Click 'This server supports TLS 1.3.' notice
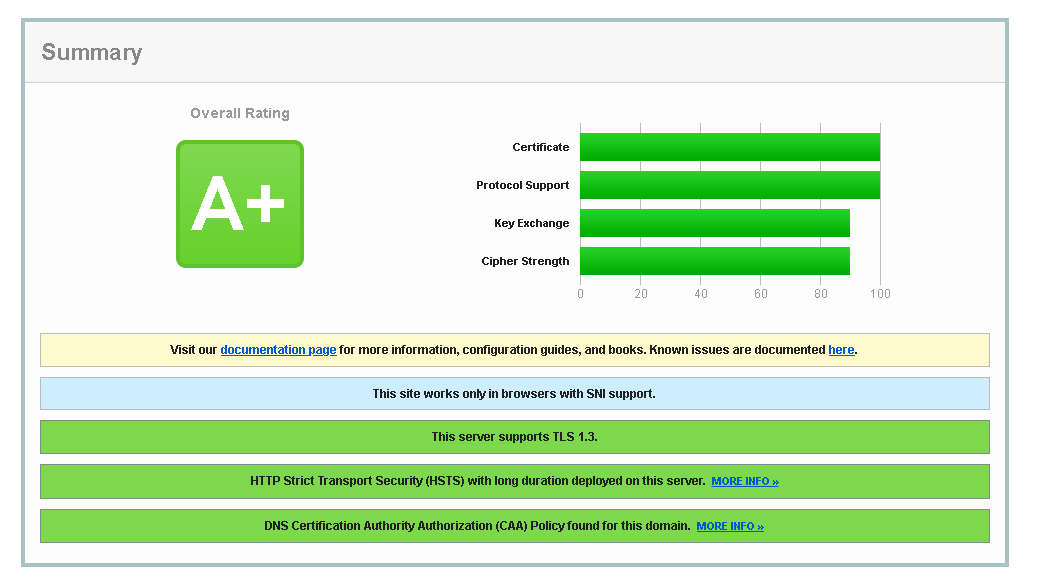 point(515,437)
